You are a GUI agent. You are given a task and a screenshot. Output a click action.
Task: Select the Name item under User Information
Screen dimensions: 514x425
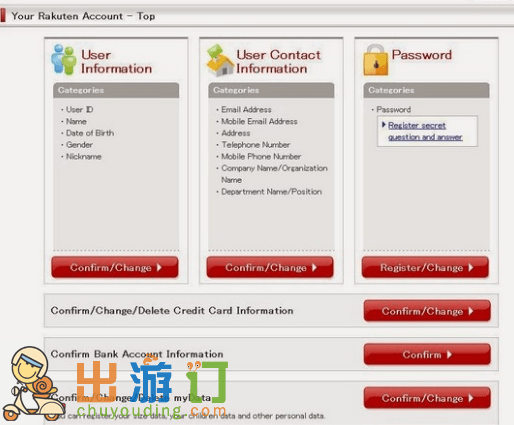(x=76, y=121)
